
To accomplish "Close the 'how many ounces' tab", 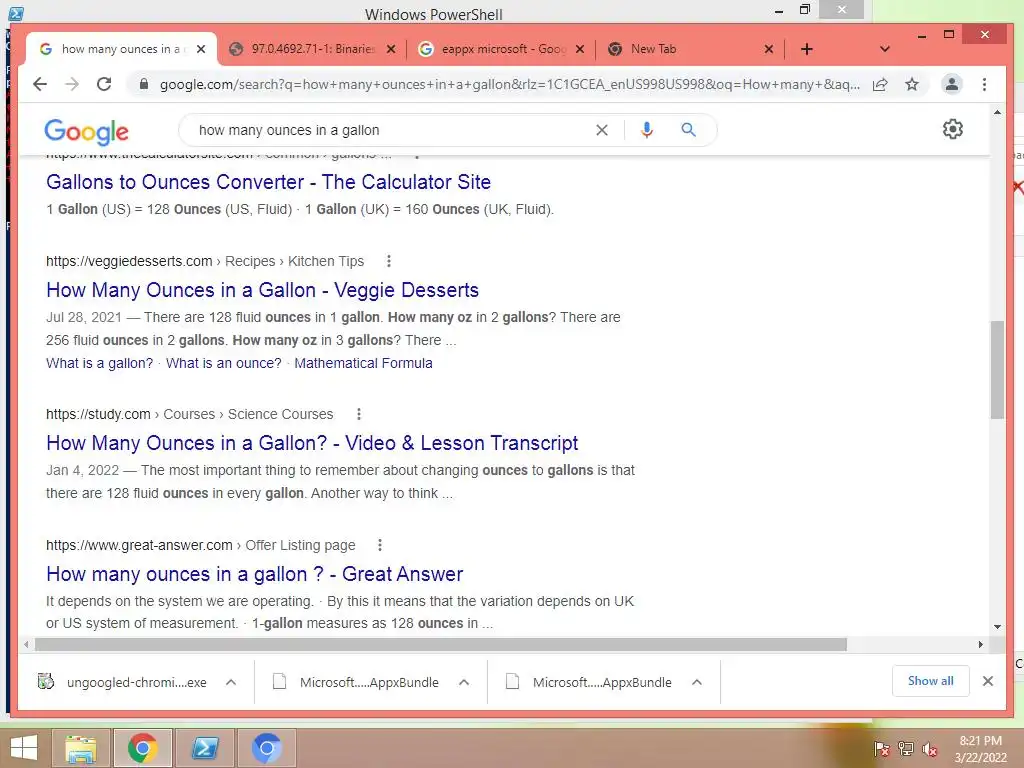I will 201,49.
